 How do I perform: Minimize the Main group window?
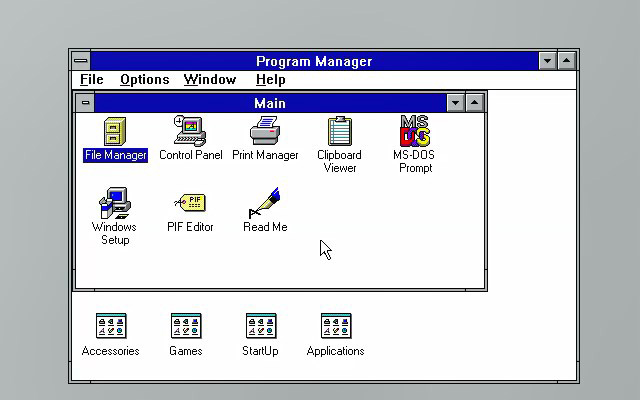click(456, 103)
